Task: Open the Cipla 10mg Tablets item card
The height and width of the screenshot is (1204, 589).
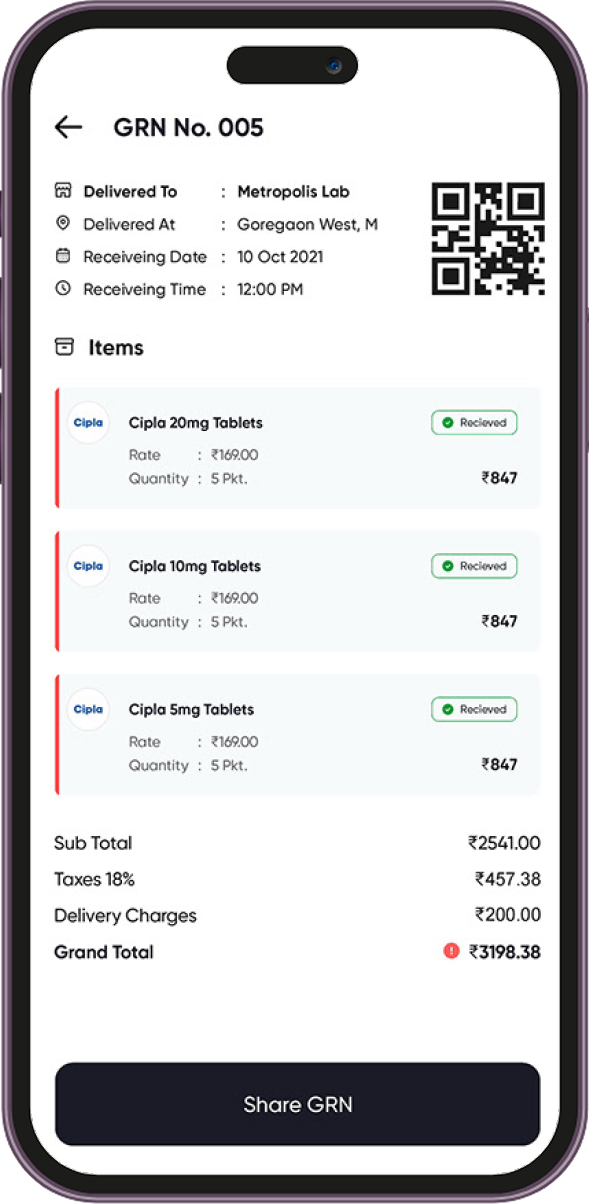Action: [x=298, y=591]
